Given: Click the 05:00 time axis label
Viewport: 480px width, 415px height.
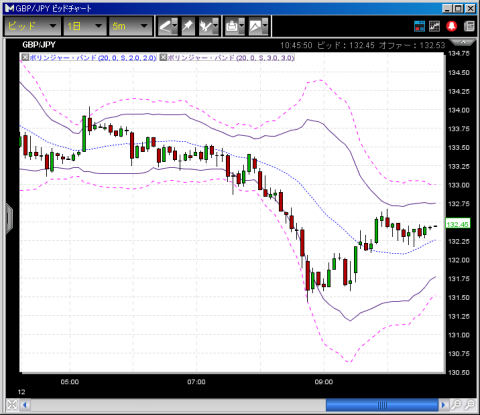Looking at the screenshot, I should click(70, 382).
